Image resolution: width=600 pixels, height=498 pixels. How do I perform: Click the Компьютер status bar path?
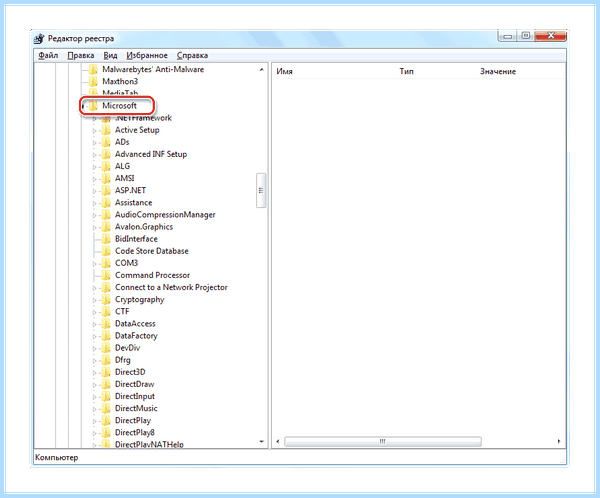[57, 457]
